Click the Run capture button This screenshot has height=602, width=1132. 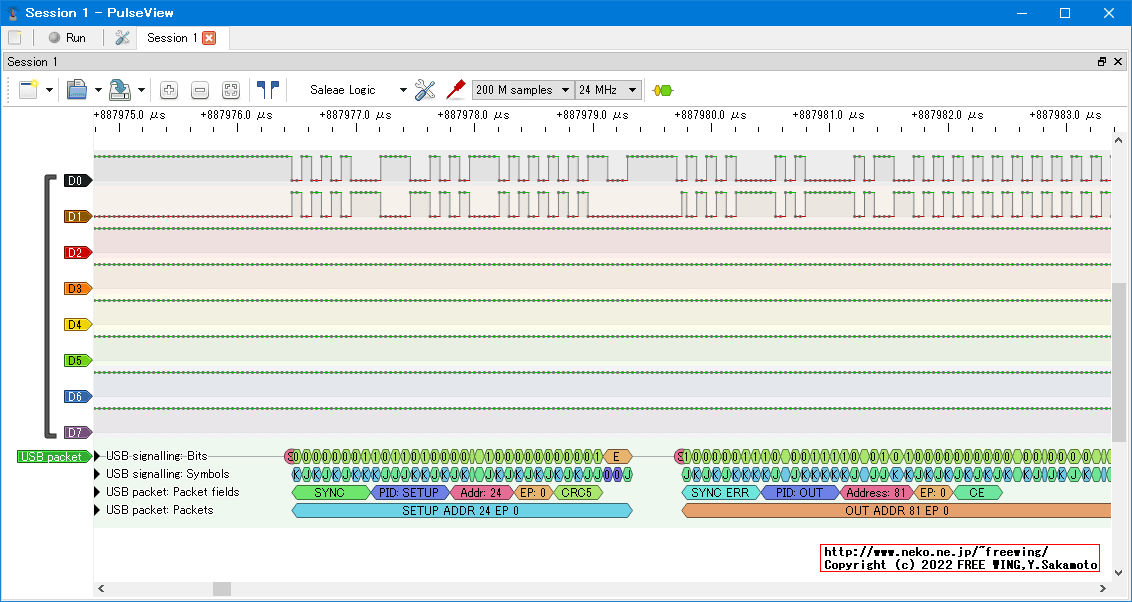click(x=67, y=38)
